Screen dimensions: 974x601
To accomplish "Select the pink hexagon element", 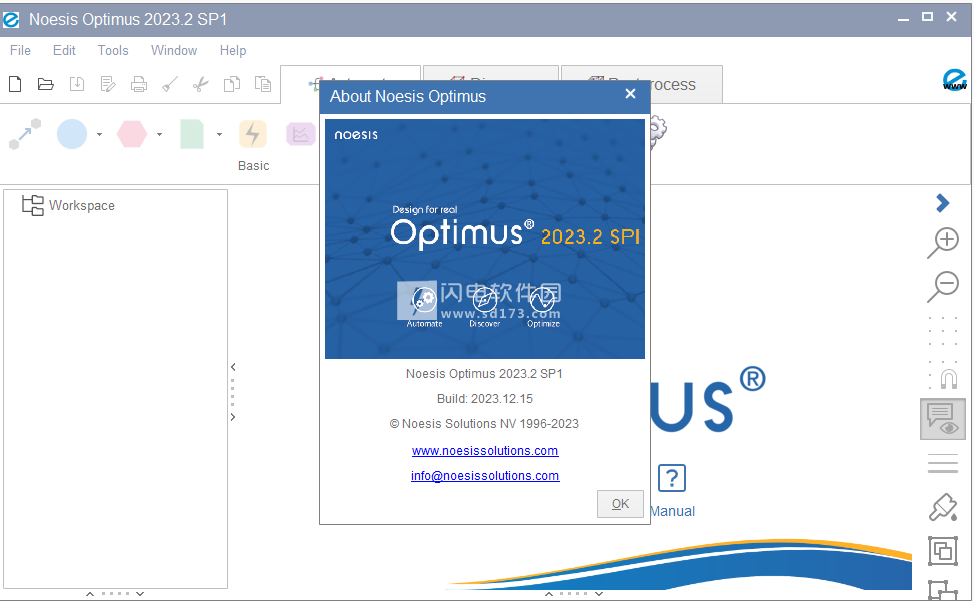I will pyautogui.click(x=132, y=134).
